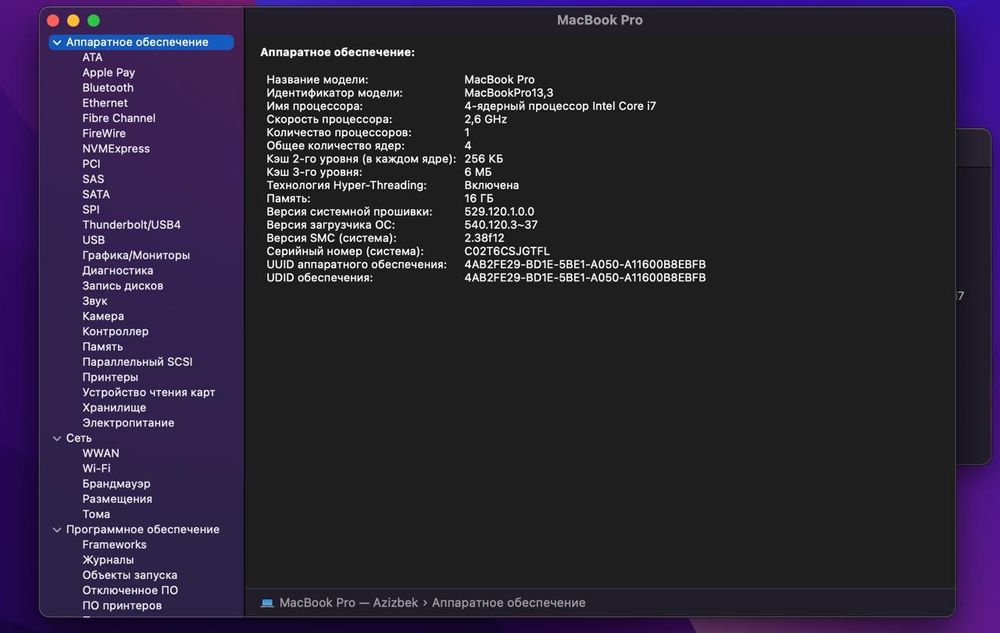This screenshot has width=1000, height=633.
Task: Select Отключенное ПО entry
Action: pyautogui.click(x=130, y=591)
